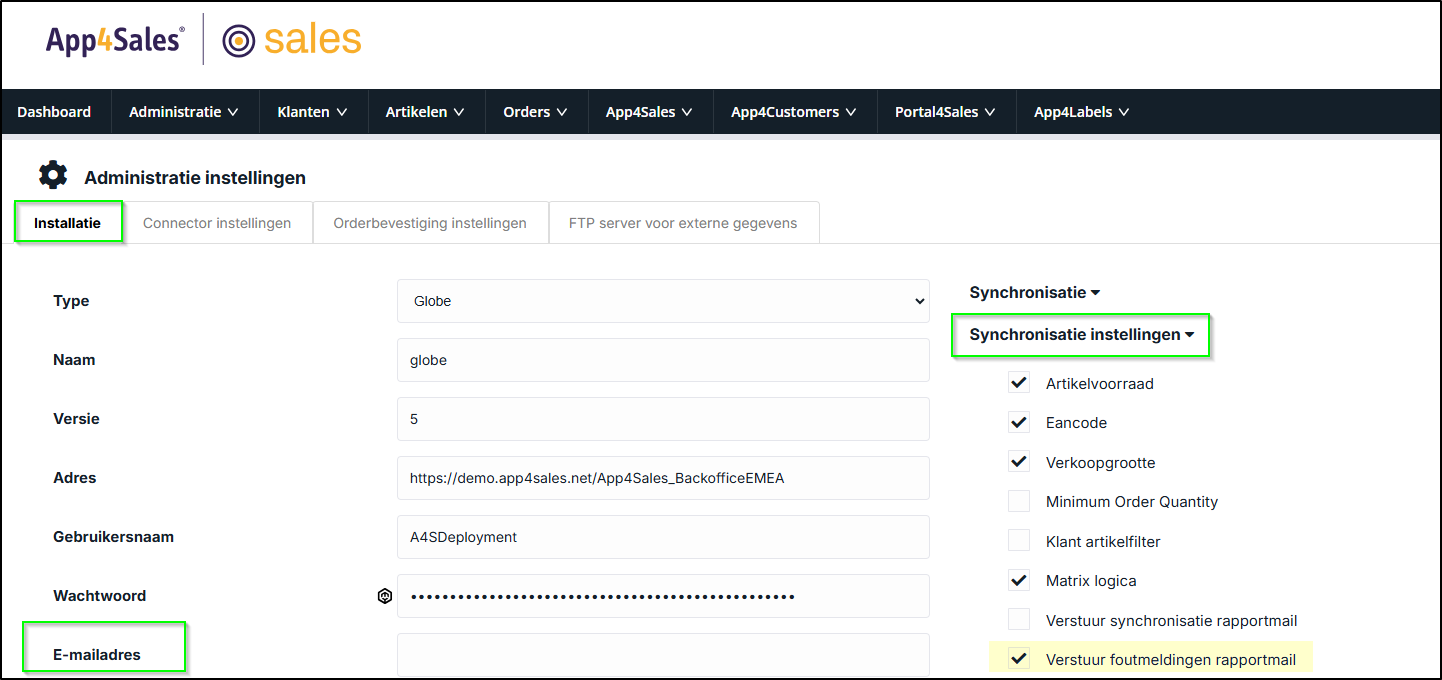1442x680 pixels.
Task: Click the Wachtwoord password field
Action: point(663,596)
